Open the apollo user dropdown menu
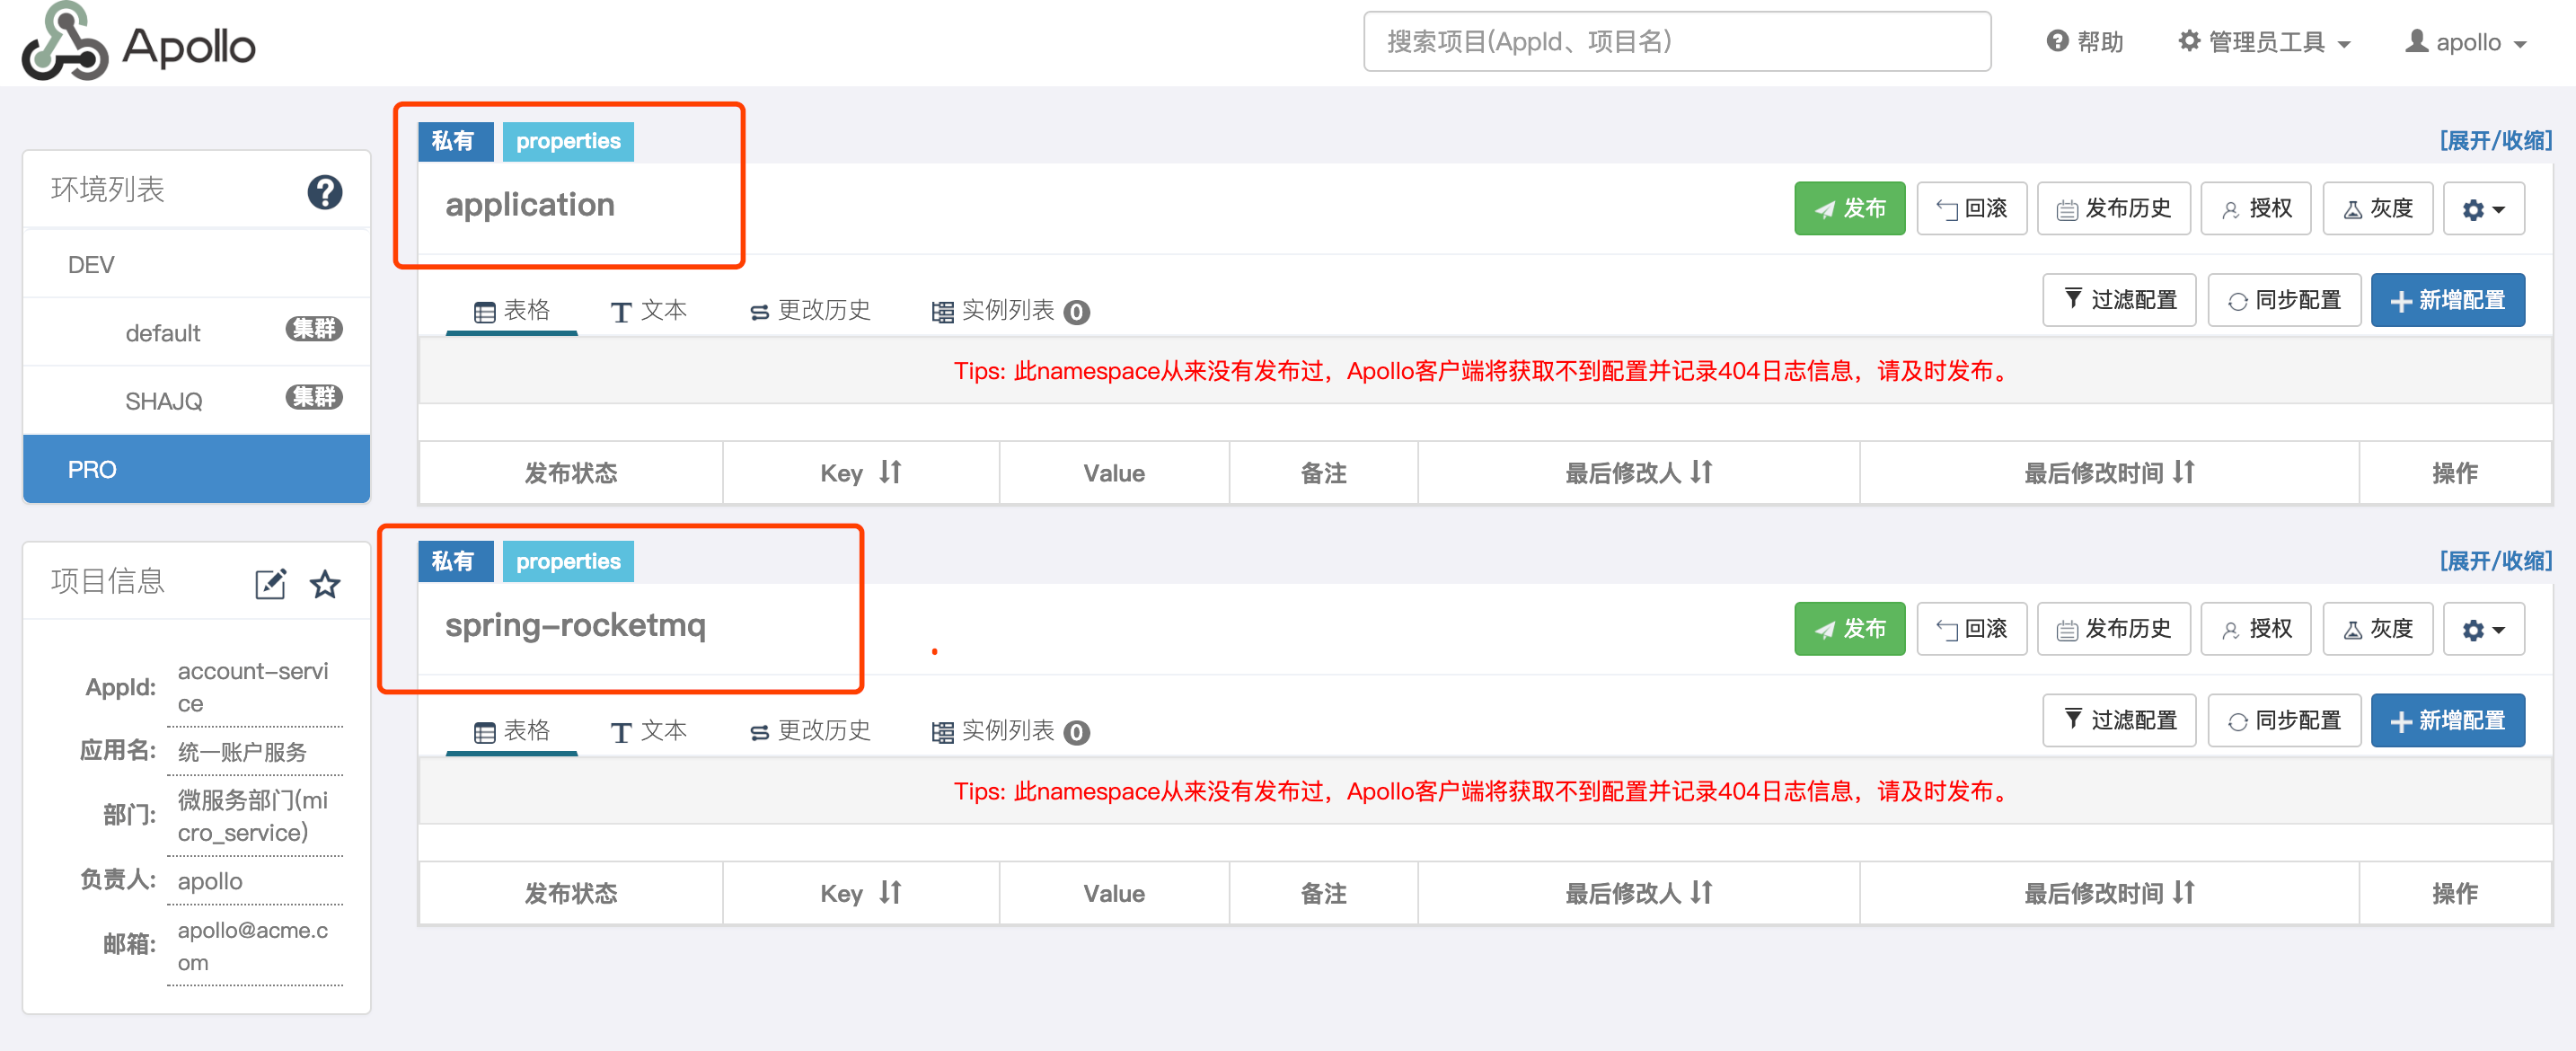 tap(2466, 42)
